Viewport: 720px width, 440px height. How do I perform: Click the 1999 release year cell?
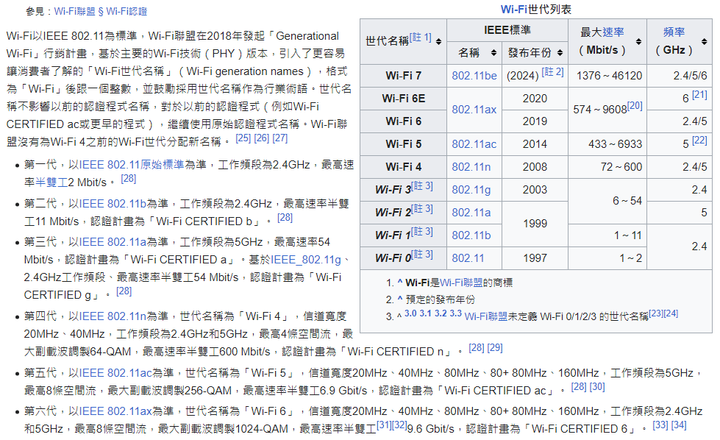click(535, 224)
